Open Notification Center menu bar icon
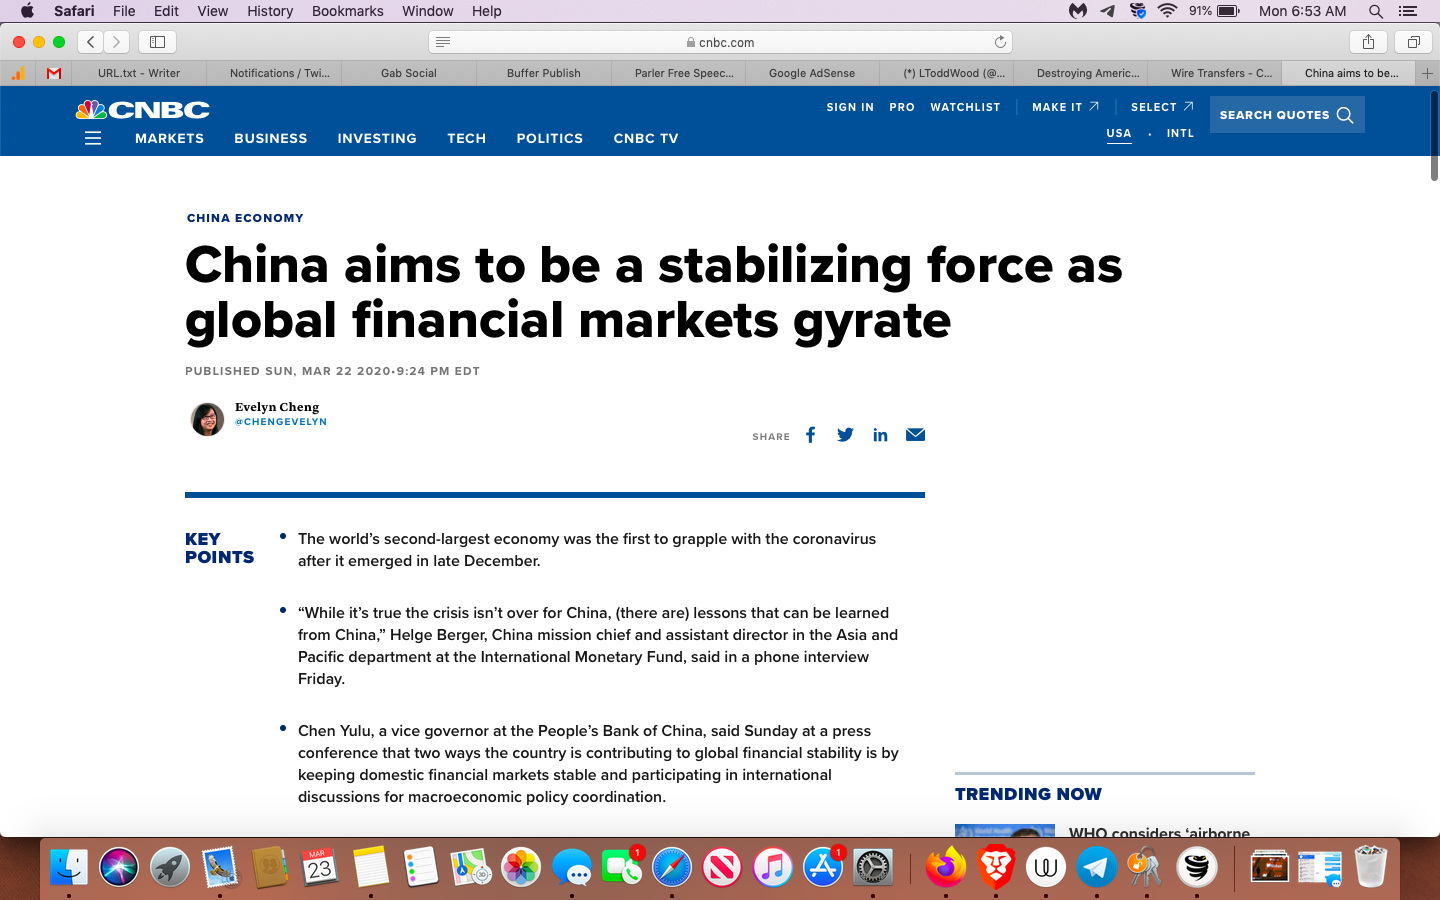The width and height of the screenshot is (1440, 900). [x=1408, y=11]
